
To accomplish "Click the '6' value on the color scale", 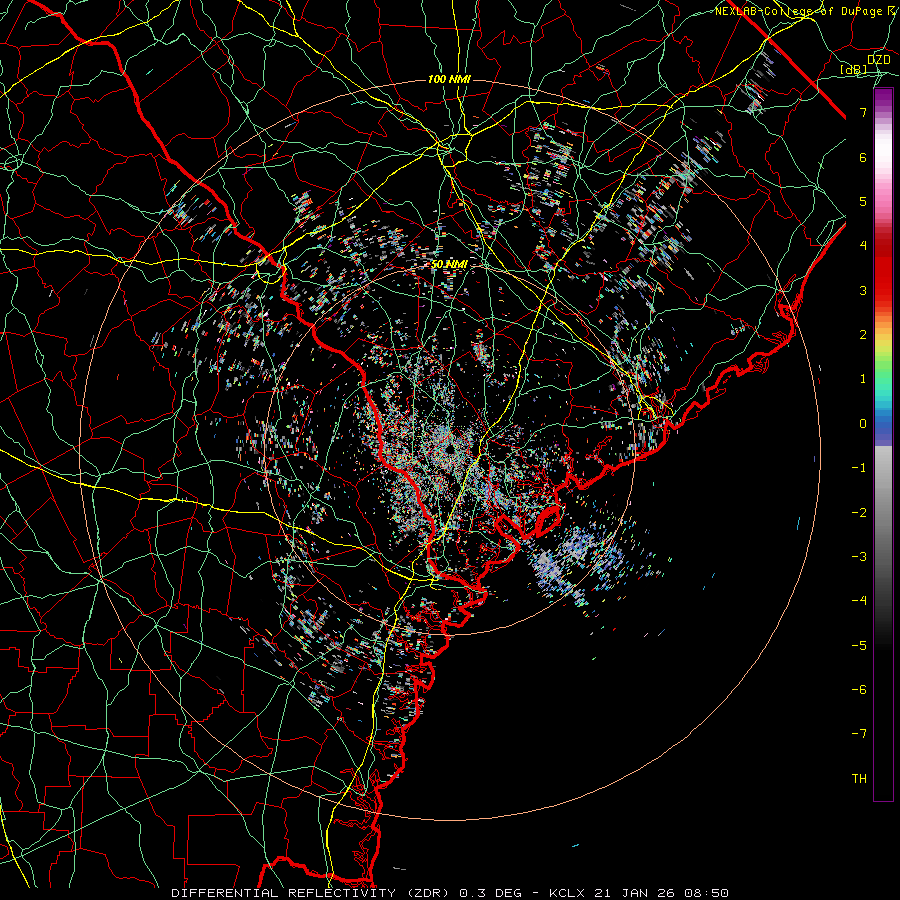I will tap(863, 157).
